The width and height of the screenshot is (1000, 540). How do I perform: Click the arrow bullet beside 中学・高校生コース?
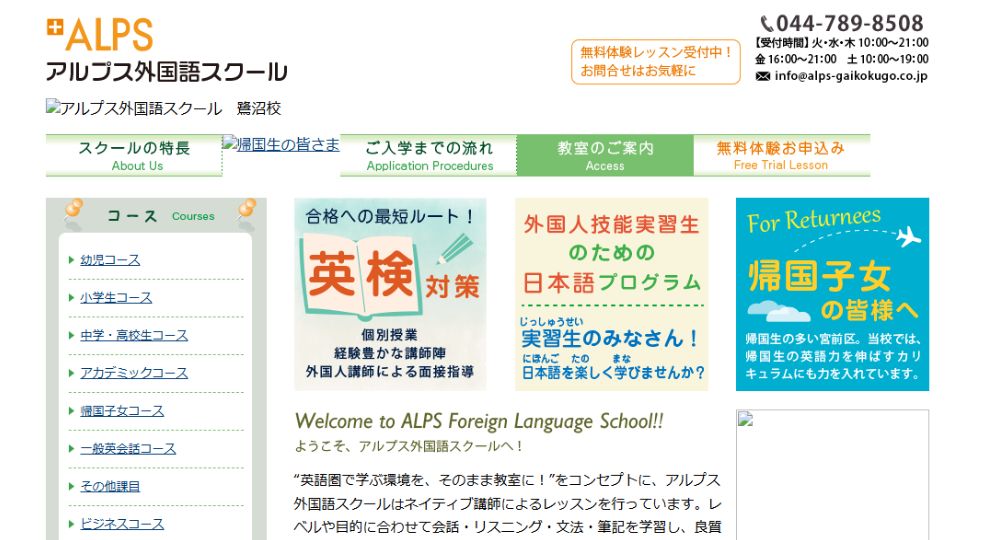coord(71,335)
